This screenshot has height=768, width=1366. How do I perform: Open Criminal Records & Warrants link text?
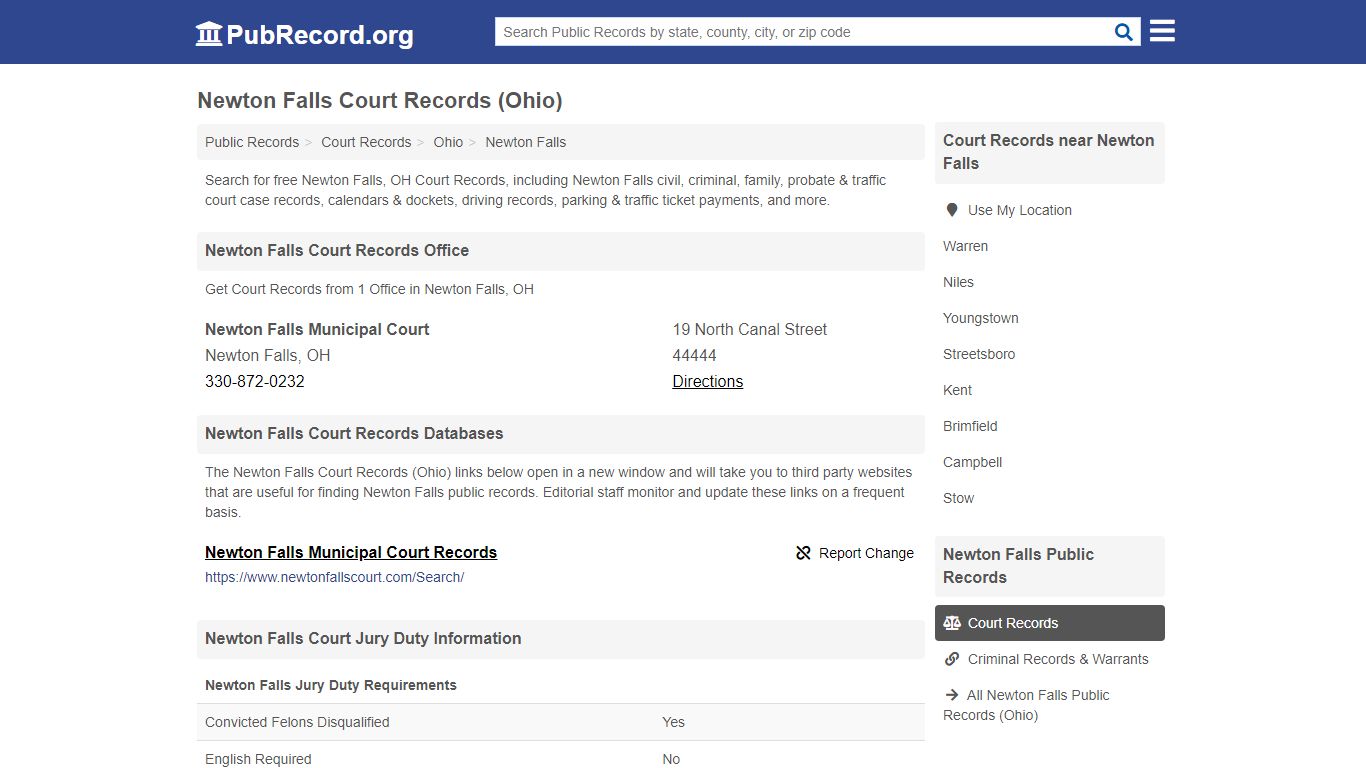tap(1058, 659)
